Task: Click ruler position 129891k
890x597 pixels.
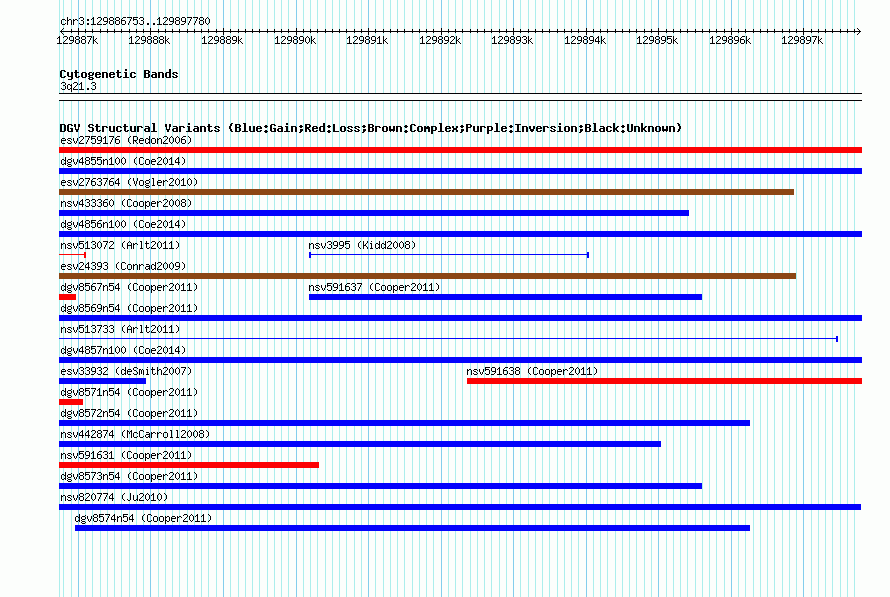Action: coord(367,40)
